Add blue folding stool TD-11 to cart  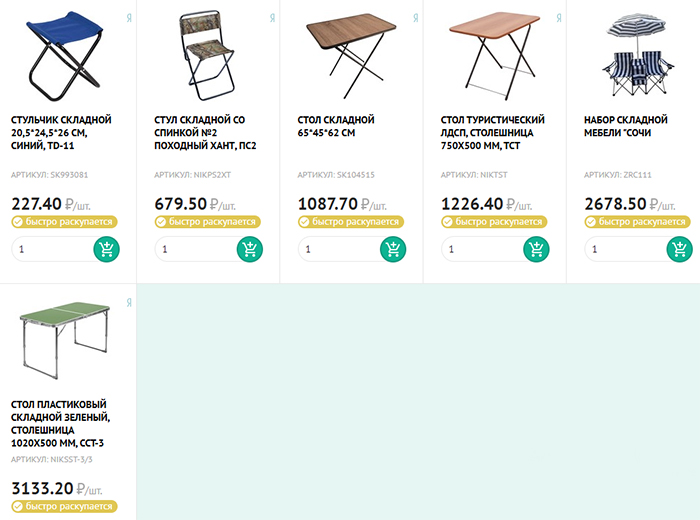pos(107,249)
